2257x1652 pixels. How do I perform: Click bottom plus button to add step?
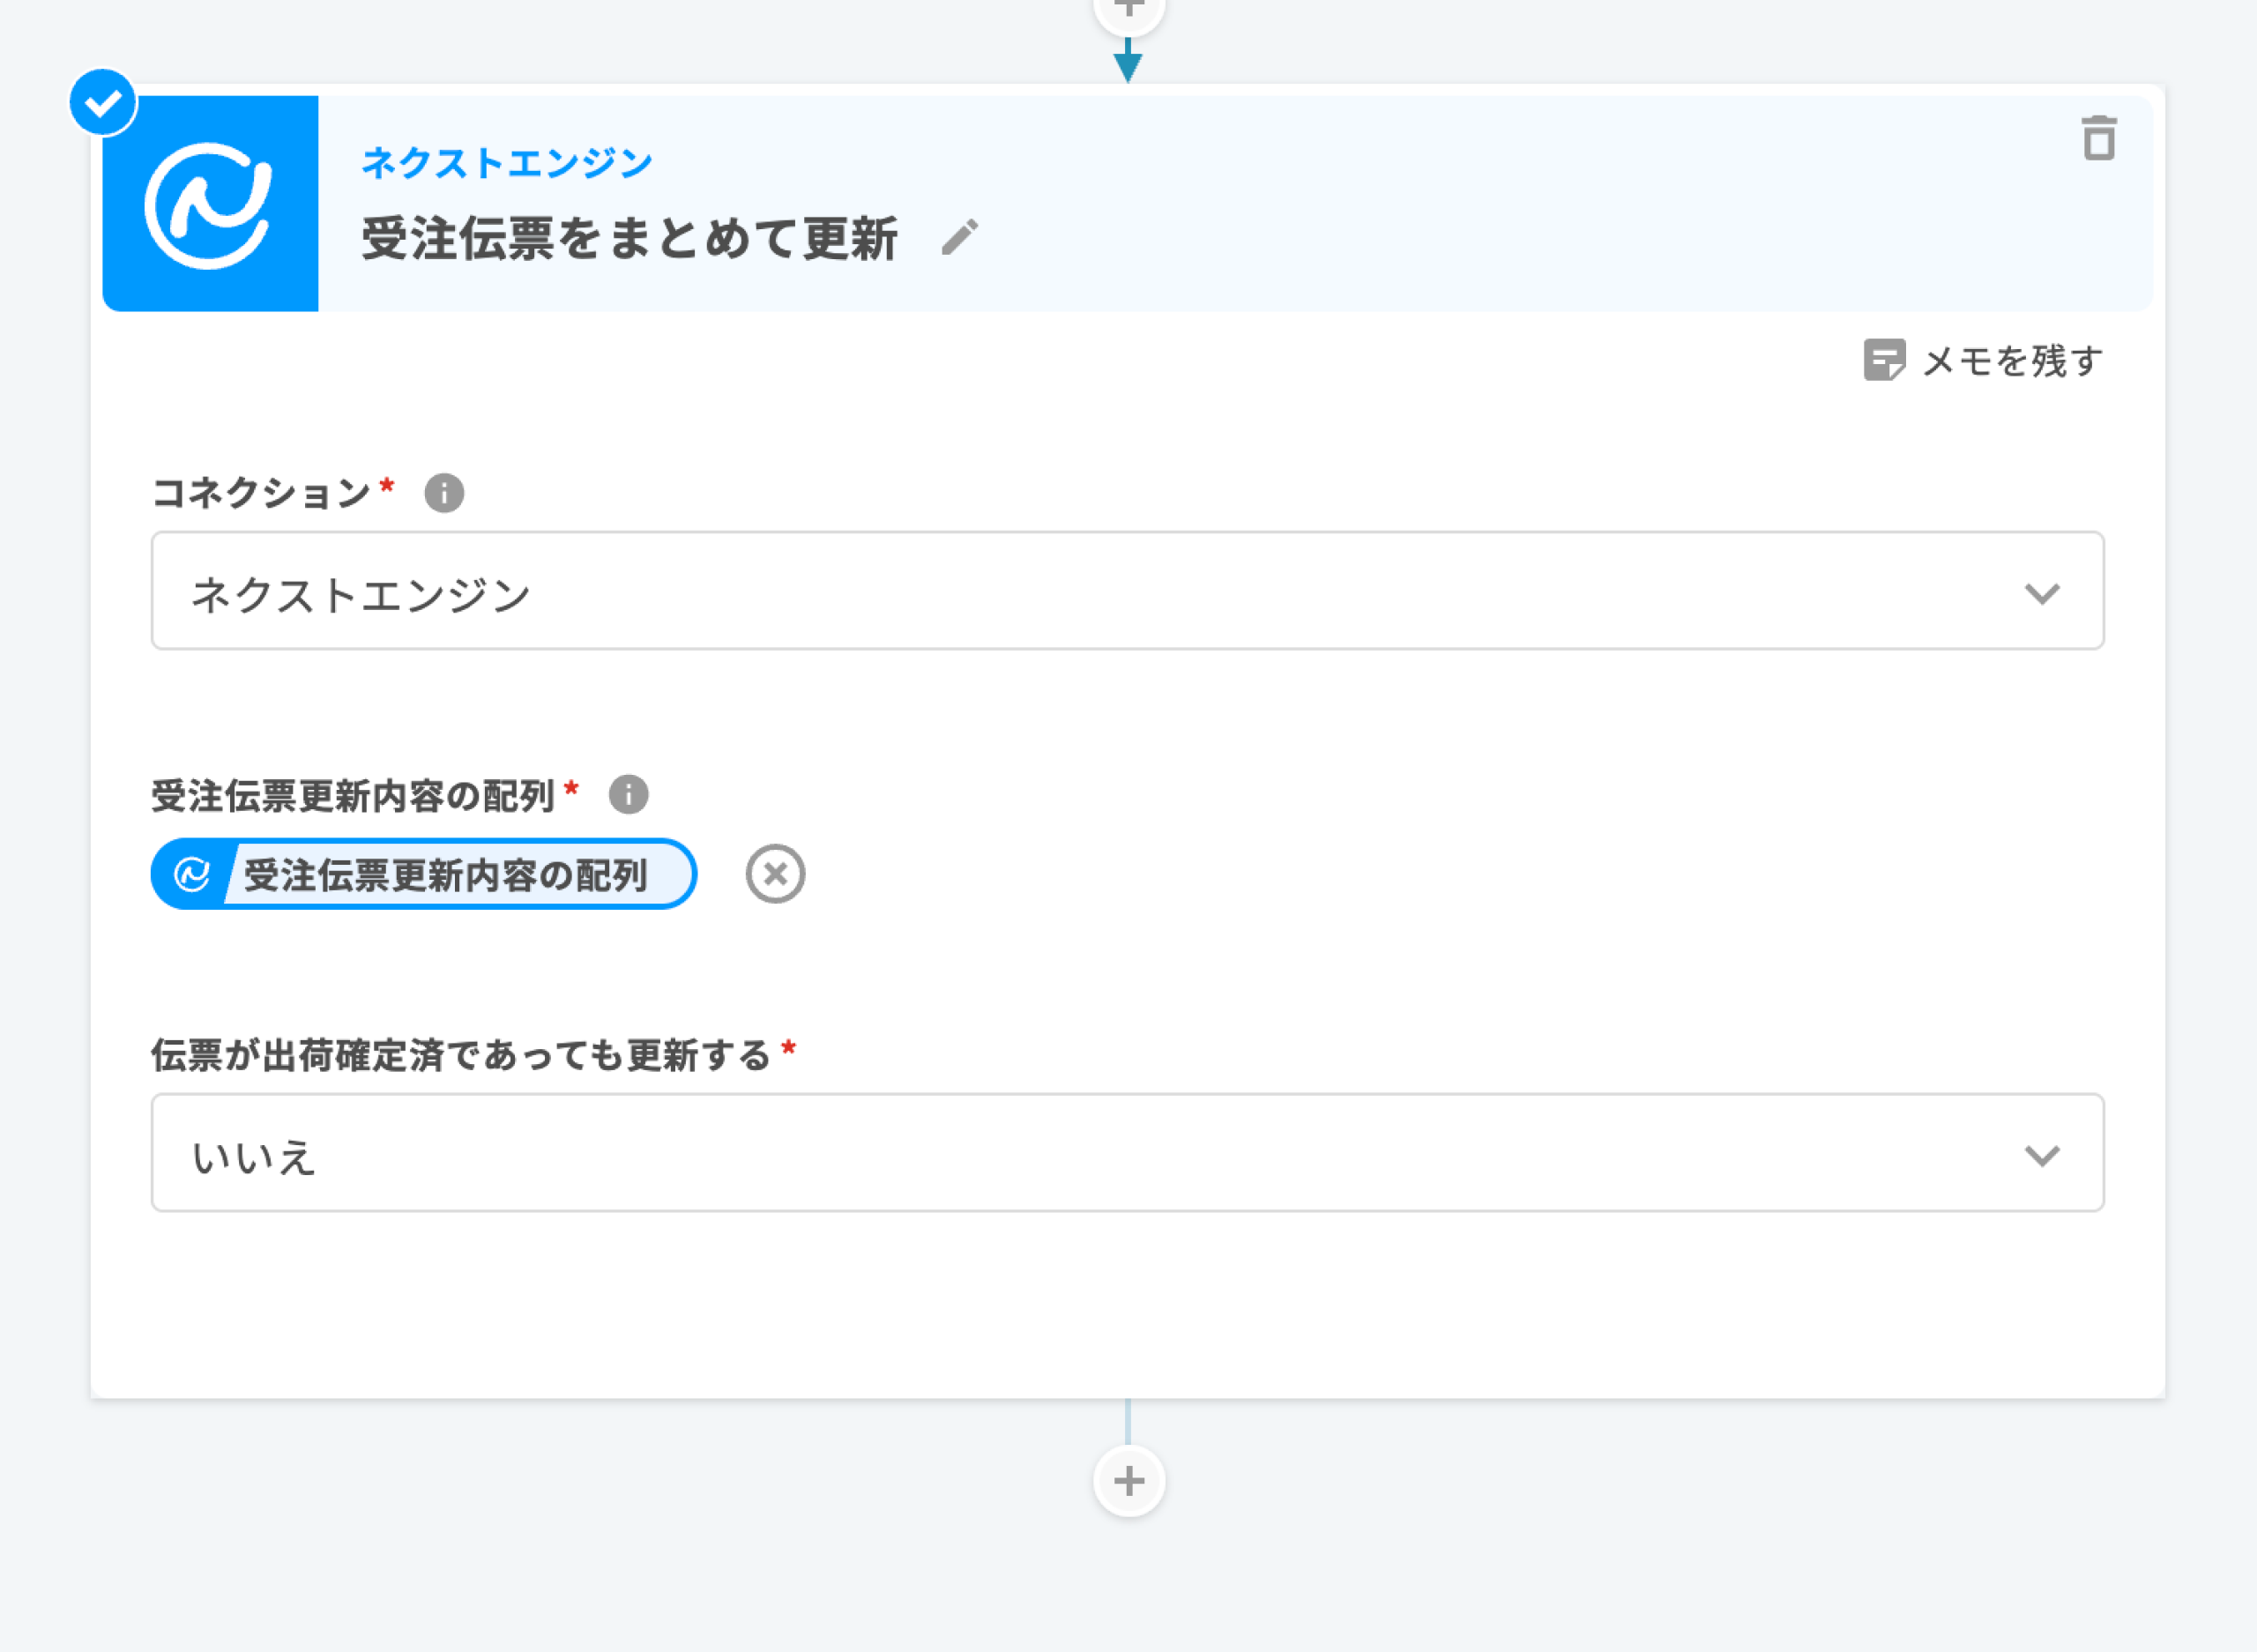click(1129, 1481)
